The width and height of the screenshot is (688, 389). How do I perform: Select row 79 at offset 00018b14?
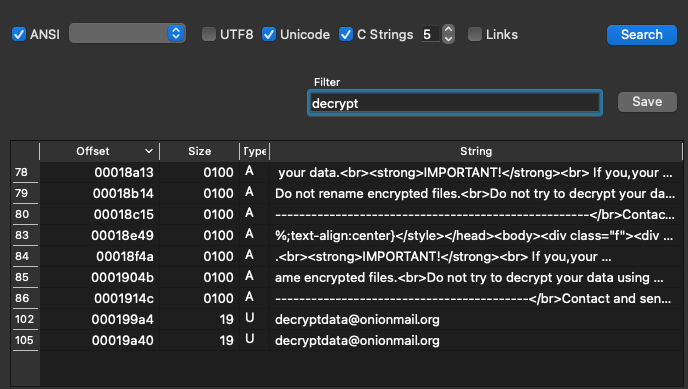[347, 193]
